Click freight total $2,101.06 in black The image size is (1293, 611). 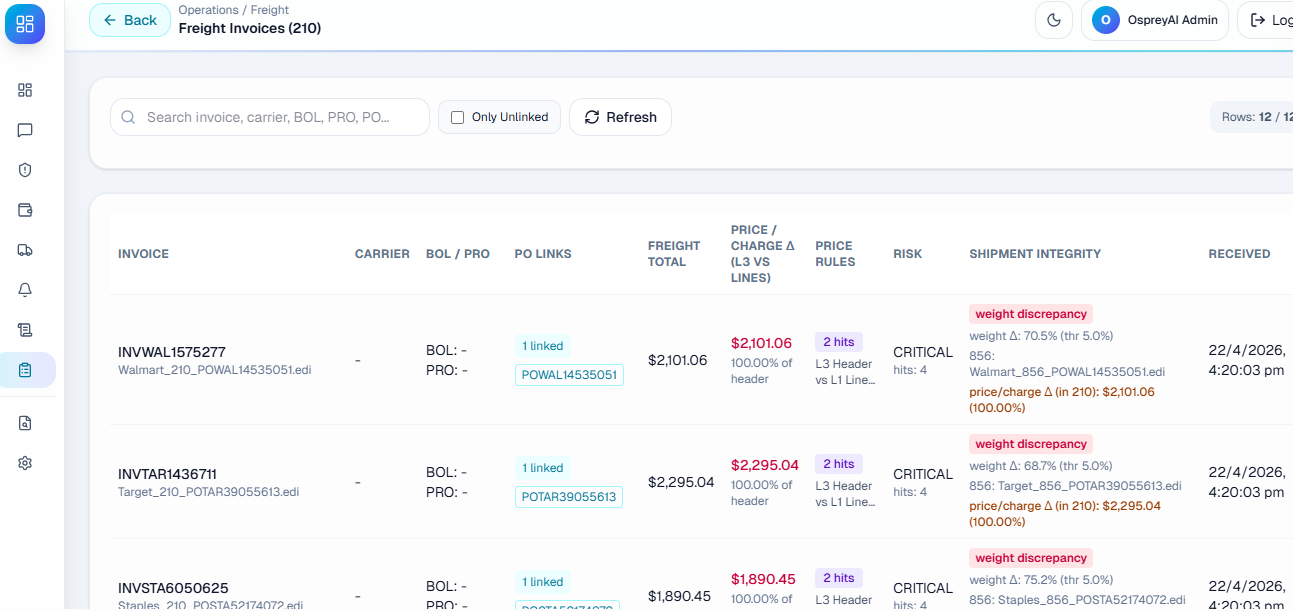pyautogui.click(x=677, y=360)
